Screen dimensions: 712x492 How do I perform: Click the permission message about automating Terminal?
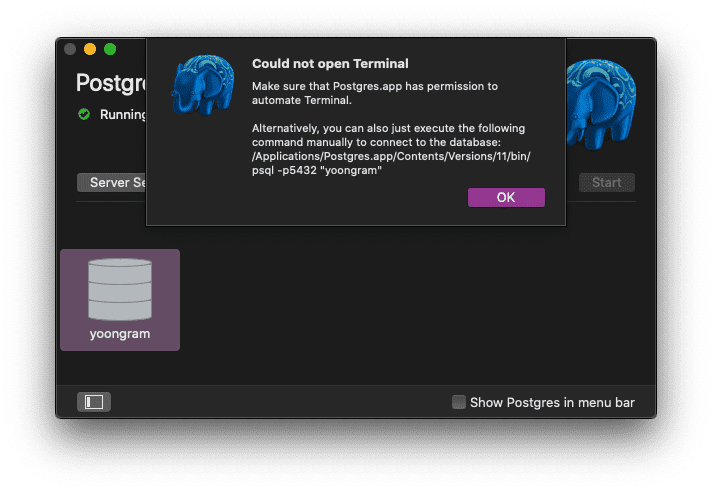tap(374, 93)
